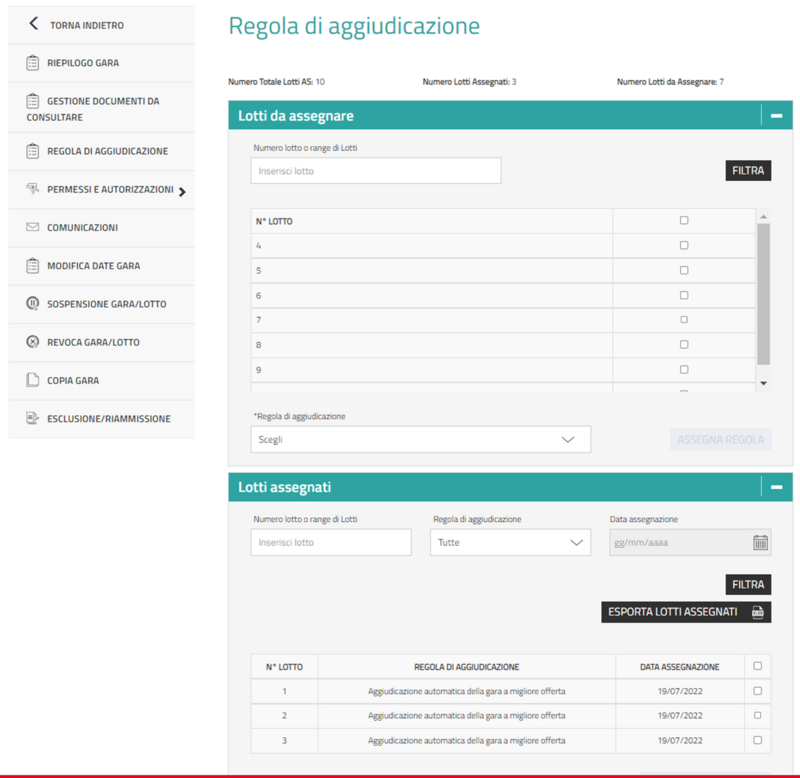Image resolution: width=800 pixels, height=778 pixels.
Task: Click the Revoca Gara/Lotto cancel icon
Action: pos(33,342)
